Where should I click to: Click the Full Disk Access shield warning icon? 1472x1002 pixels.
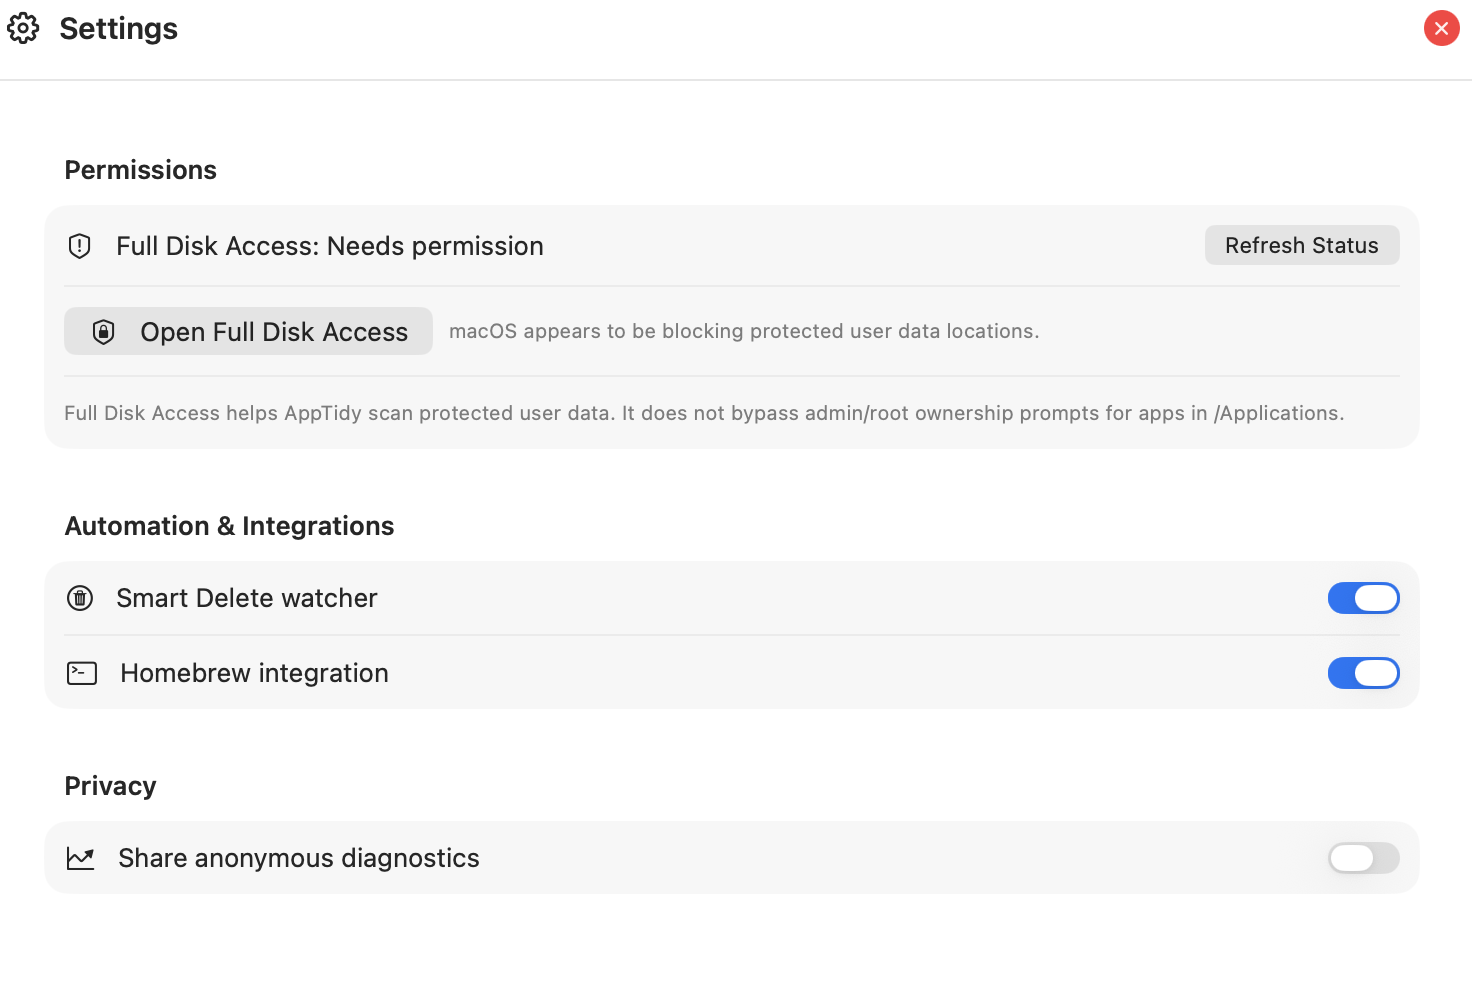tap(80, 246)
